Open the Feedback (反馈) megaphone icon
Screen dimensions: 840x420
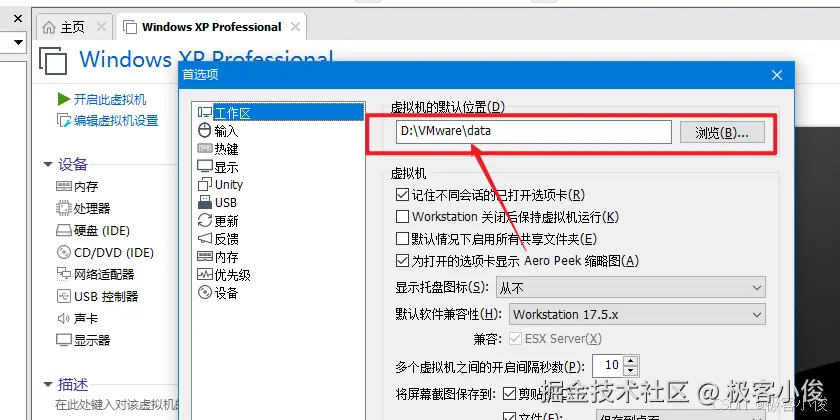point(205,238)
